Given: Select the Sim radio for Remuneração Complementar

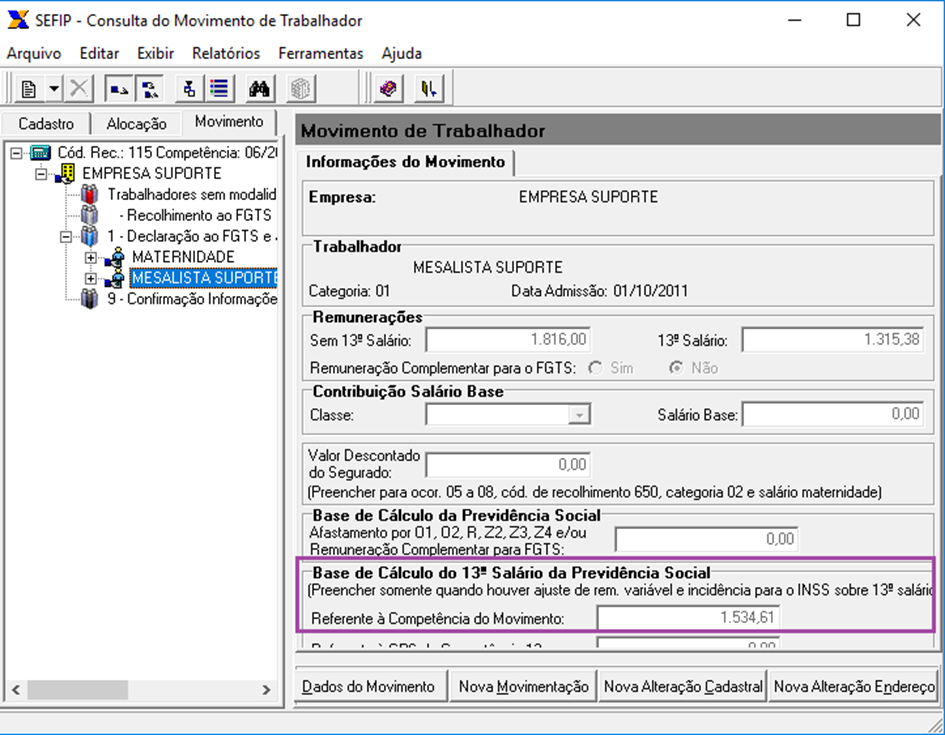Looking at the screenshot, I should click(595, 368).
